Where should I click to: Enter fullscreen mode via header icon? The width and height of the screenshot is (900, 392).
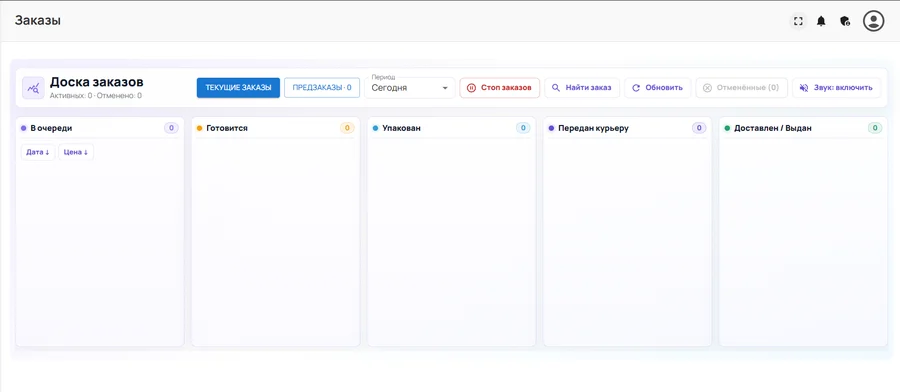coord(798,22)
